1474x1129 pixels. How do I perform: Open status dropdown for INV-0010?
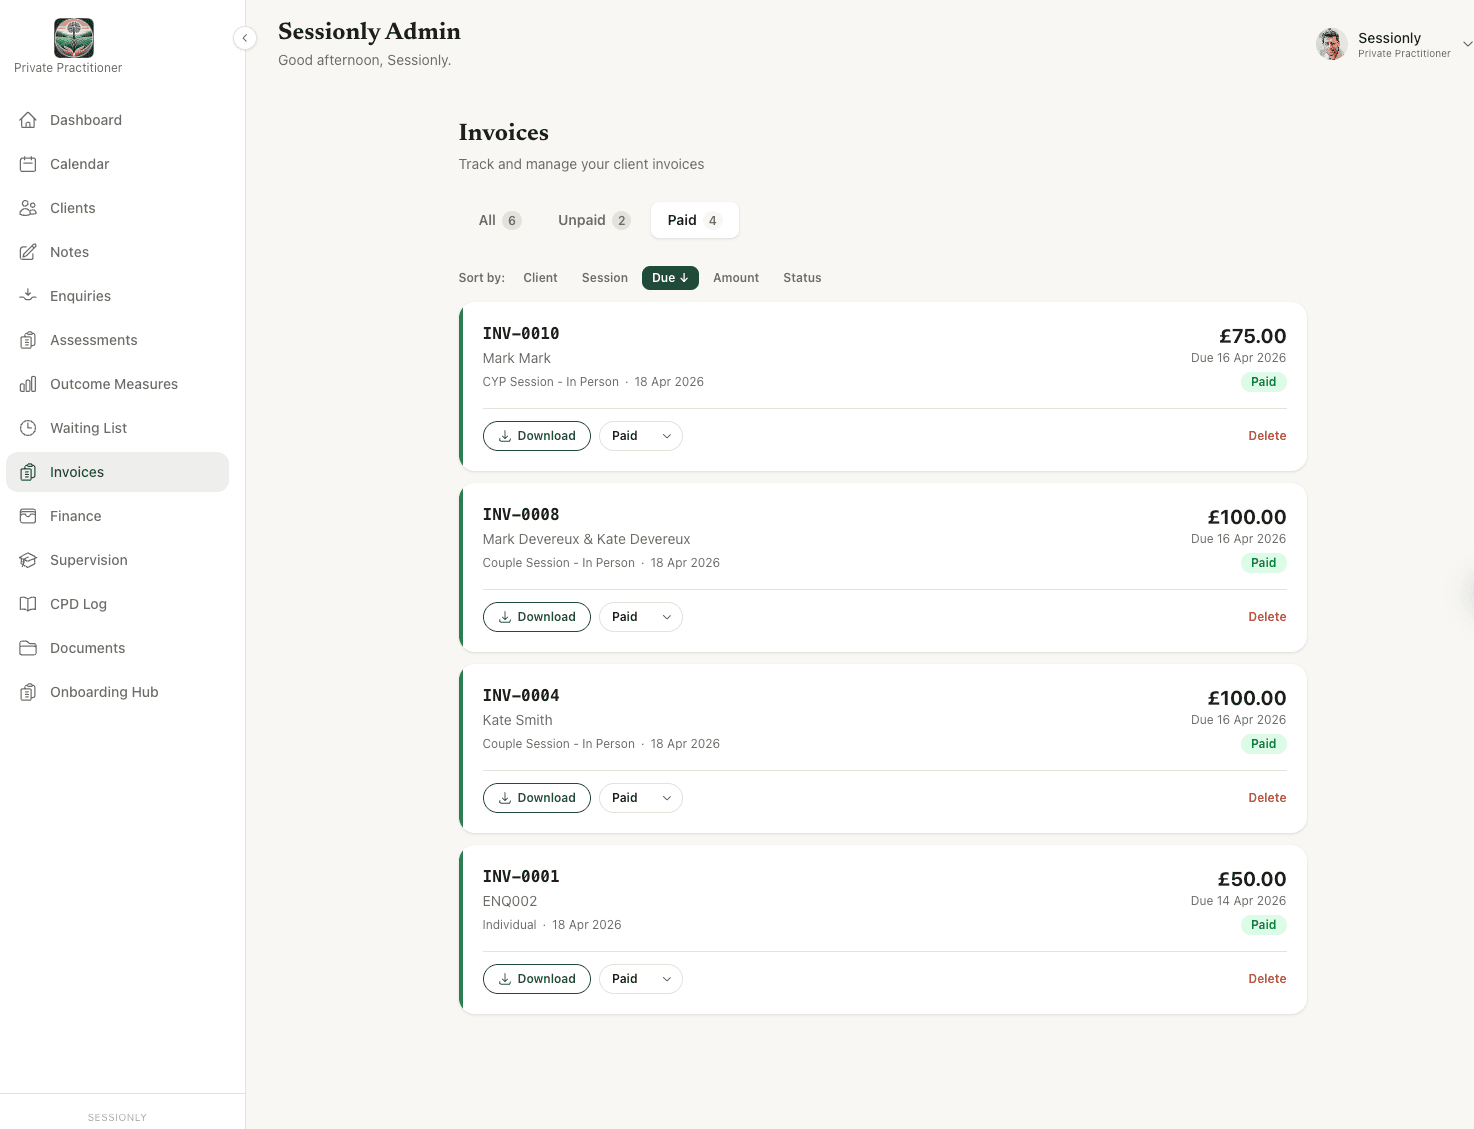click(641, 436)
